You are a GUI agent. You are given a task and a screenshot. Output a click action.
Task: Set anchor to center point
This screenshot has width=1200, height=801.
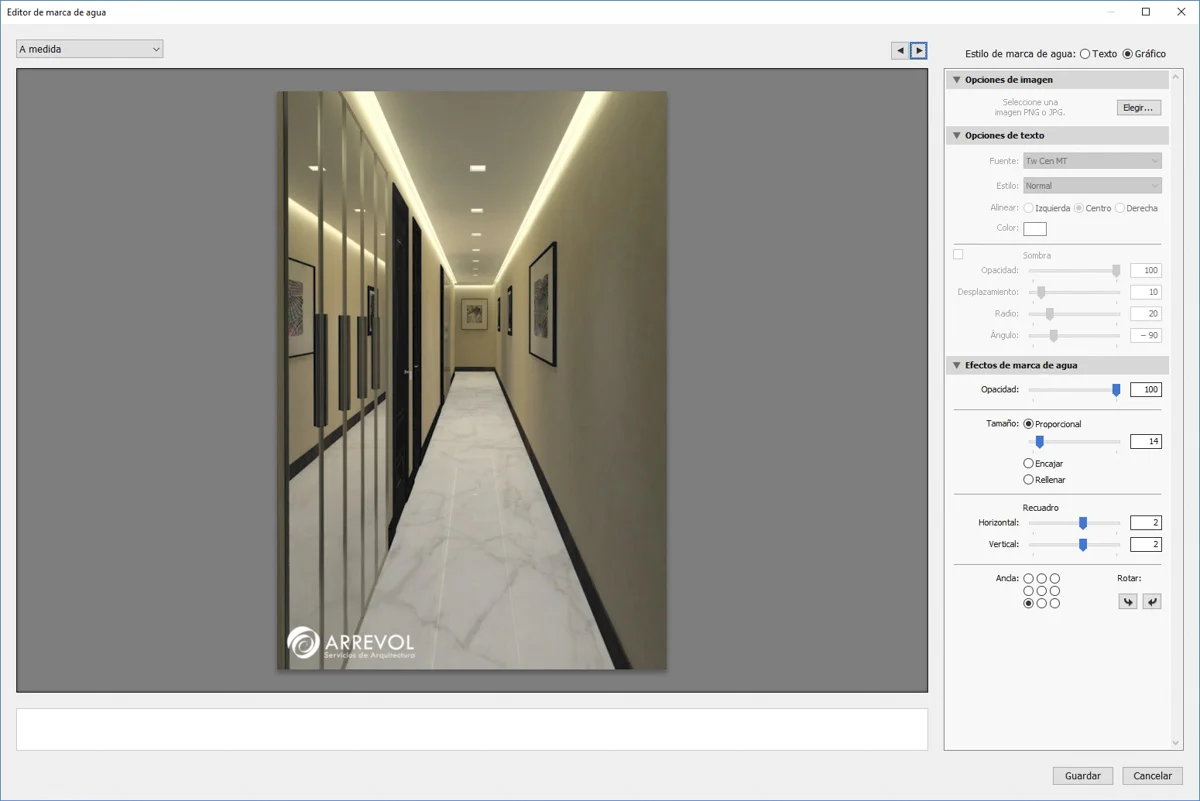1042,591
